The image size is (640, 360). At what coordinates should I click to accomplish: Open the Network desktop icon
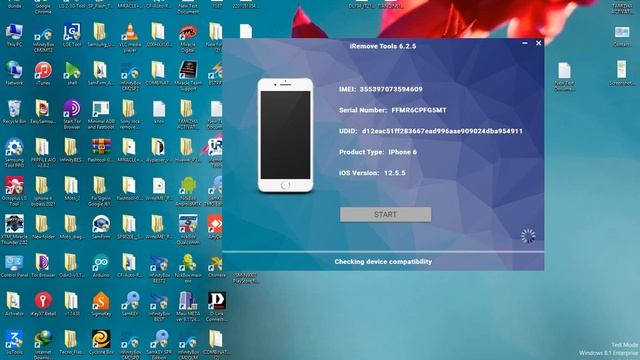pyautogui.click(x=14, y=73)
